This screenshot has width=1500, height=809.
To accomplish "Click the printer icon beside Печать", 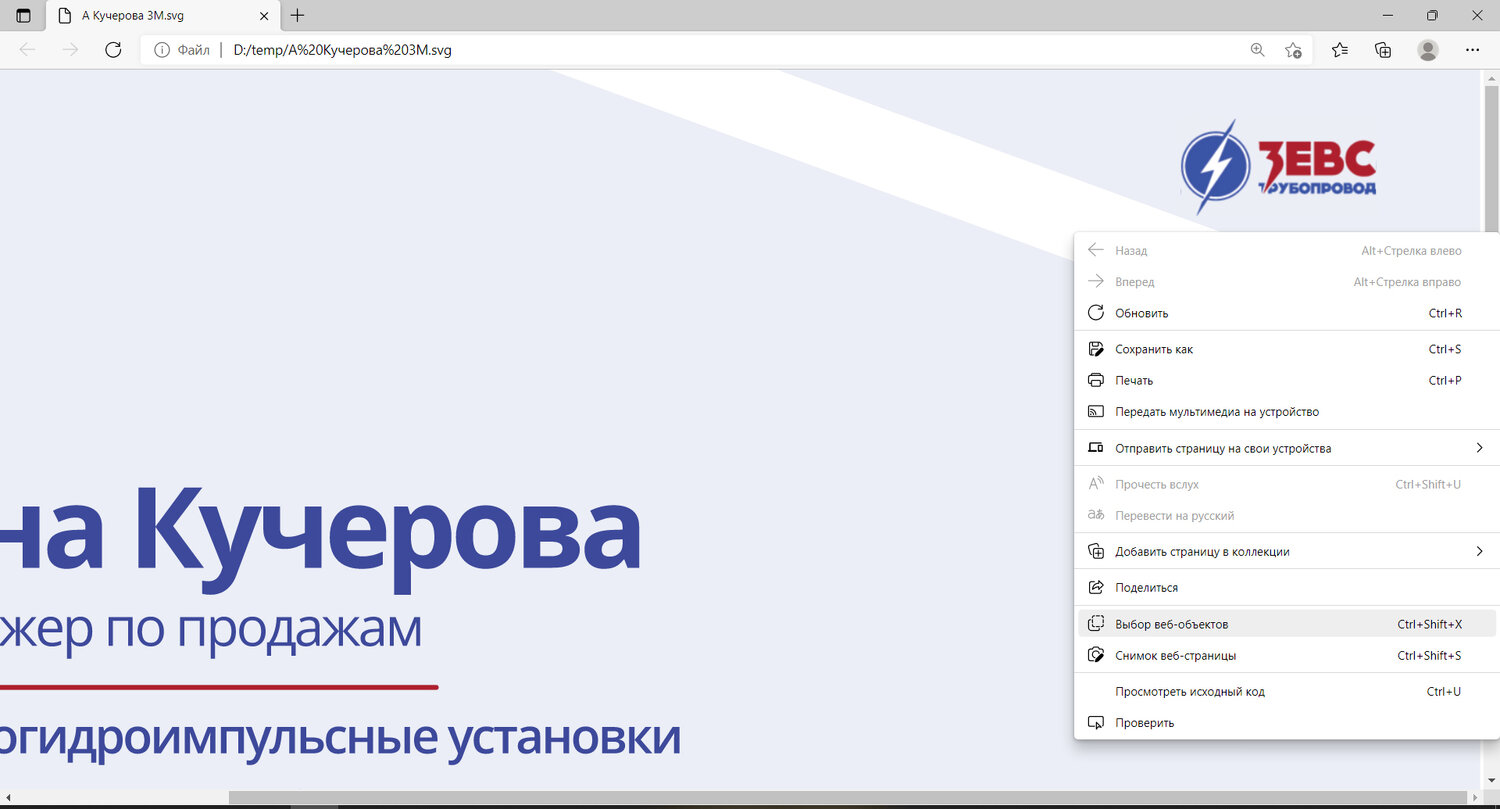I will coord(1095,380).
